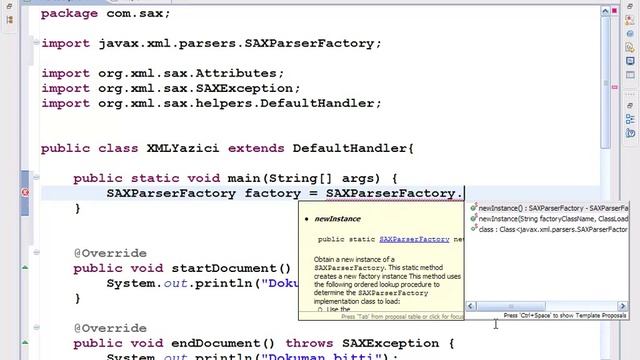This screenshot has height=360, width=640.
Task: Click the editor scroll-up arrow
Action: coord(605,11)
